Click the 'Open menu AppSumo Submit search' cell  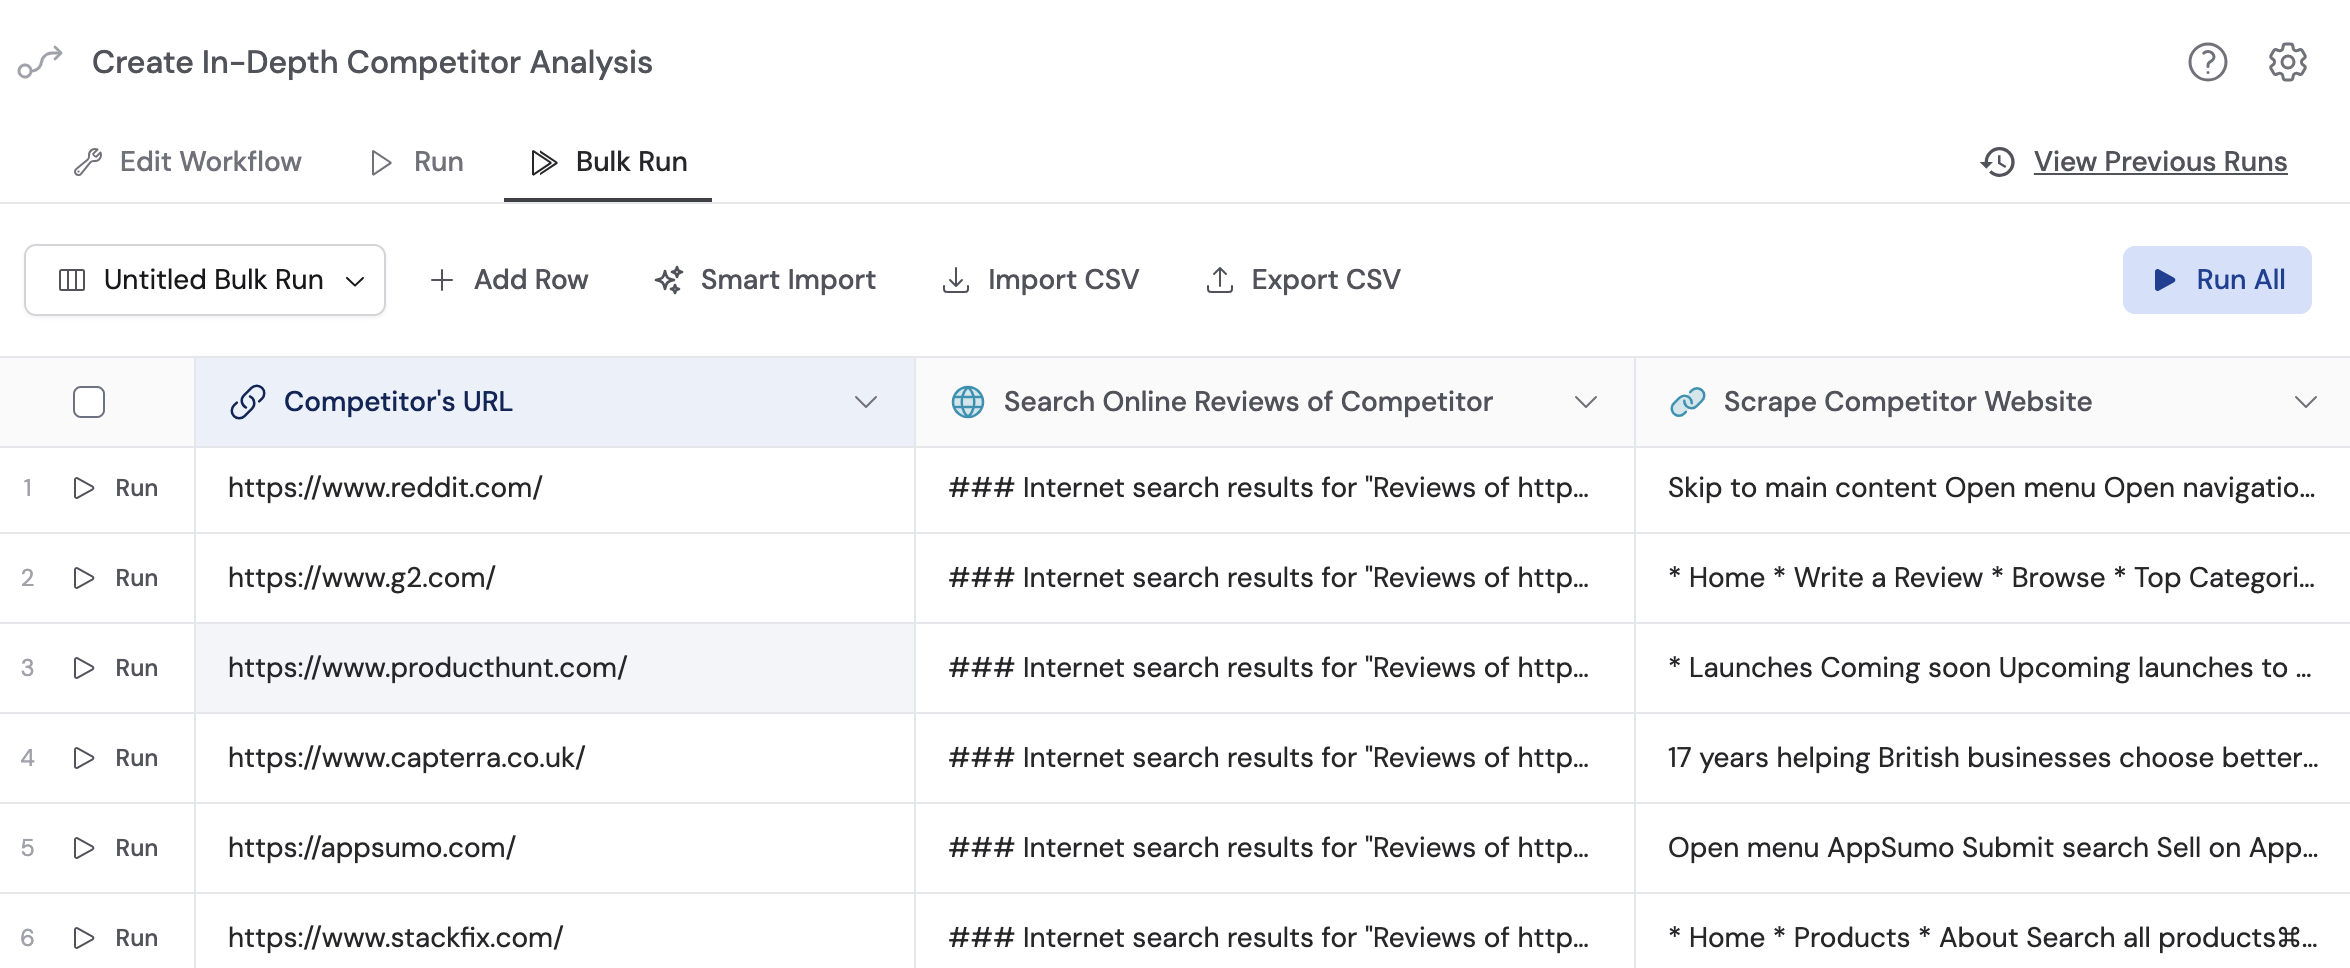coord(1992,848)
